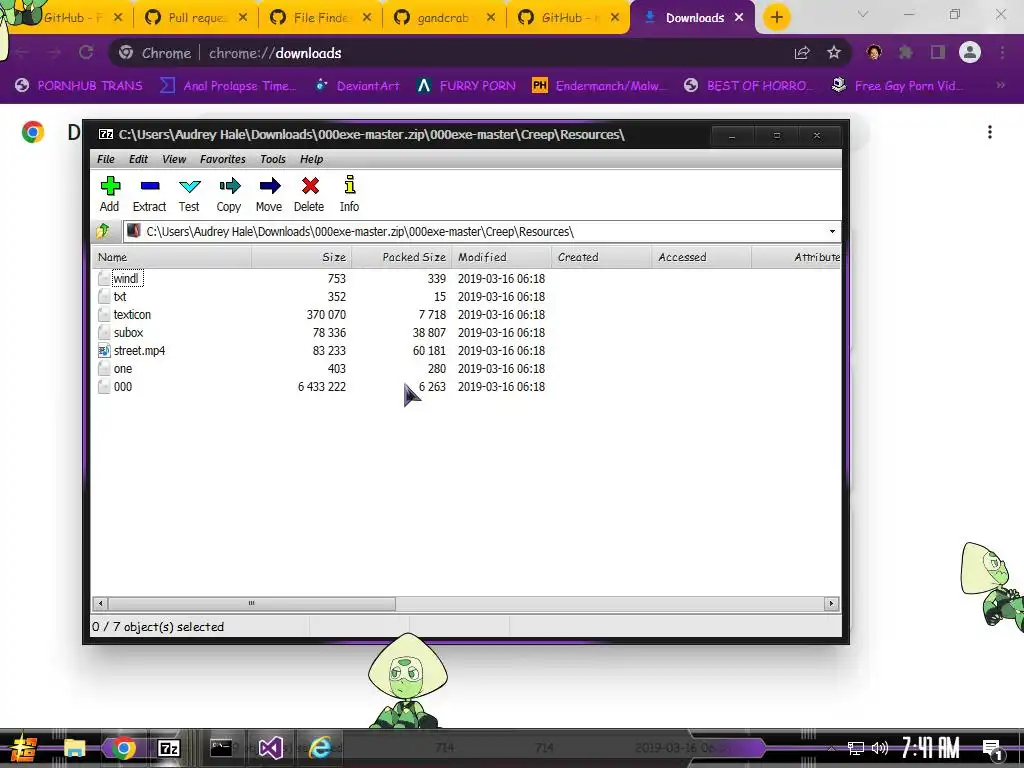Screen dimensions: 1024x768
Task: Open the 7-Zip taskbar icon
Action: click(169, 748)
